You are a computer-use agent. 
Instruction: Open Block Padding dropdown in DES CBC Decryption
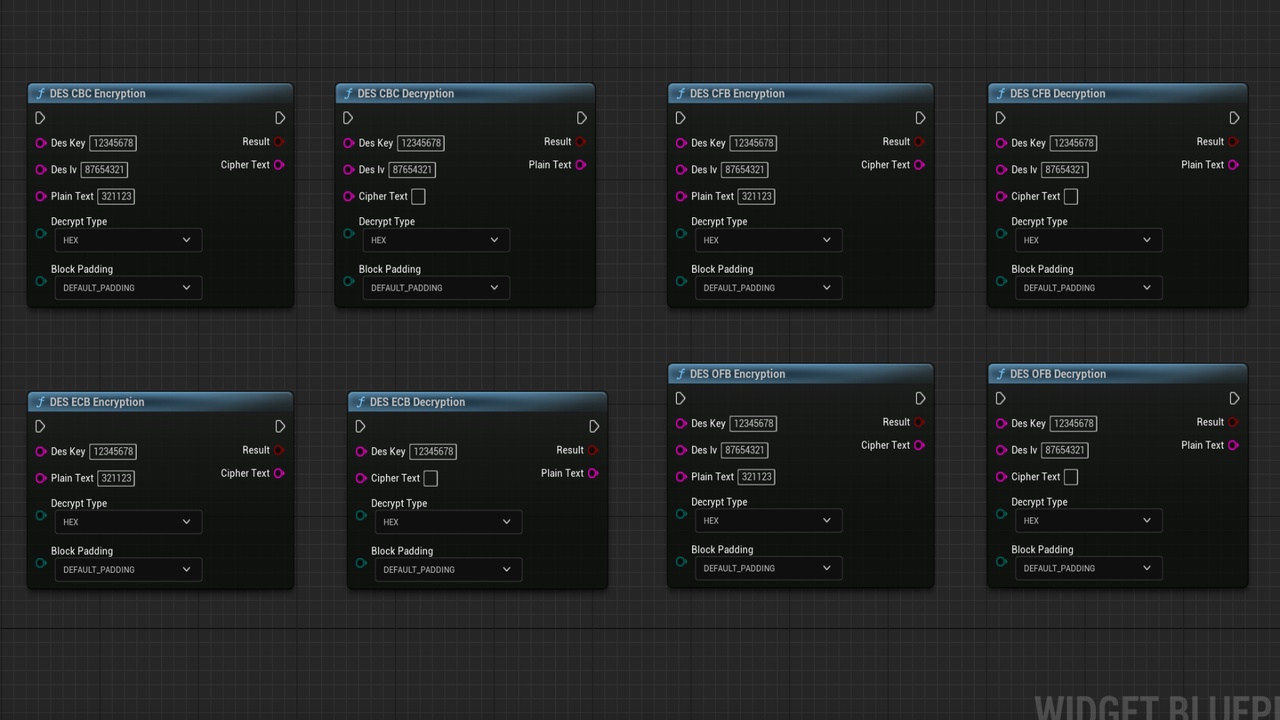coord(436,288)
